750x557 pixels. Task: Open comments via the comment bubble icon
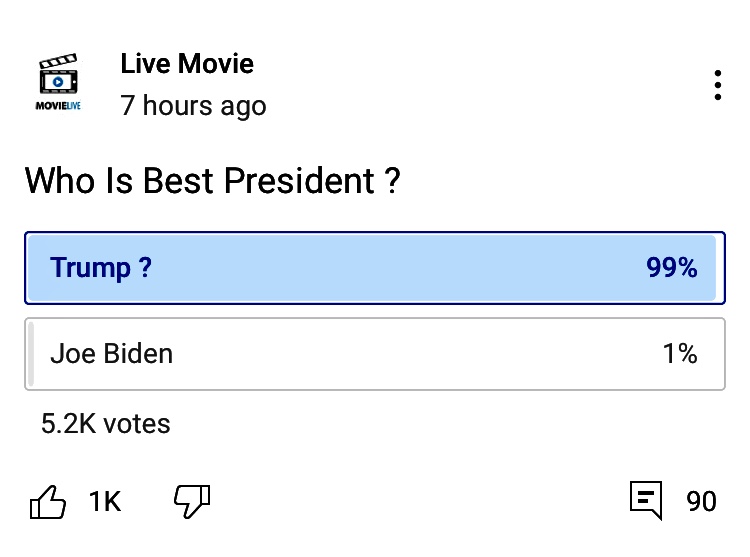(x=646, y=500)
